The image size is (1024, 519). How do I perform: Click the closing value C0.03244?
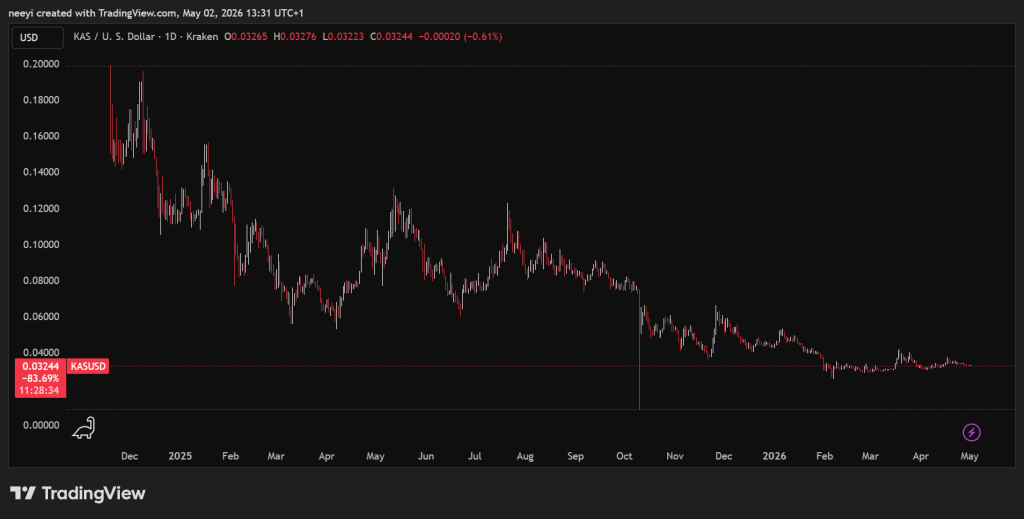[x=391, y=37]
